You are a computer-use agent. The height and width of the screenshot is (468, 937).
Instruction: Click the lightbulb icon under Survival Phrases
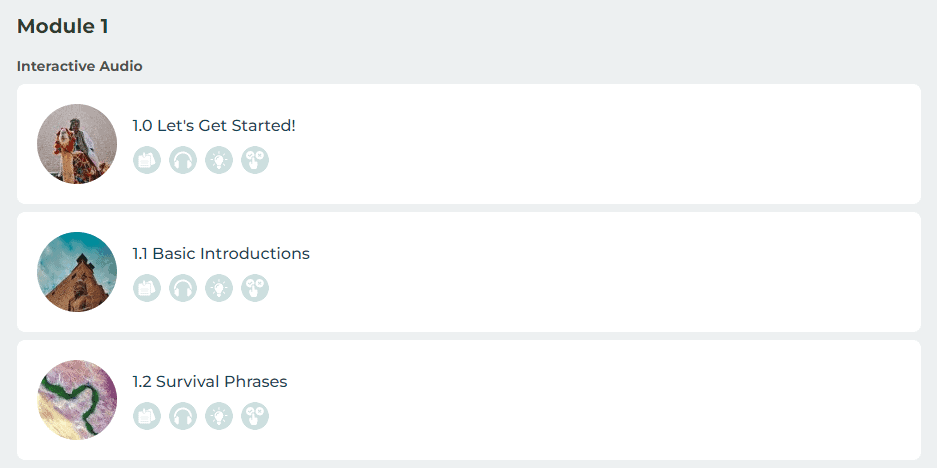point(219,416)
